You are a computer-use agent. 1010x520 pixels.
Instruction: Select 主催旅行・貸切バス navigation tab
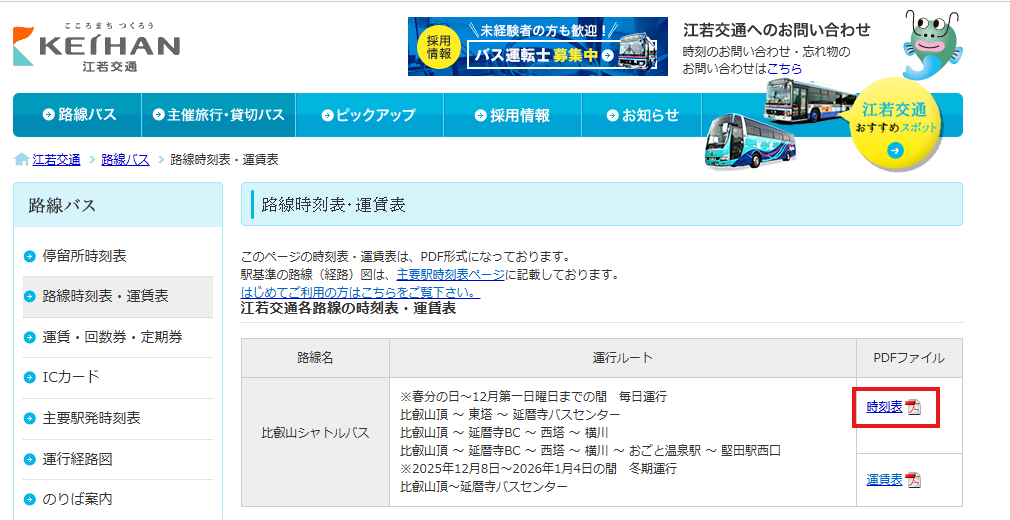point(218,115)
